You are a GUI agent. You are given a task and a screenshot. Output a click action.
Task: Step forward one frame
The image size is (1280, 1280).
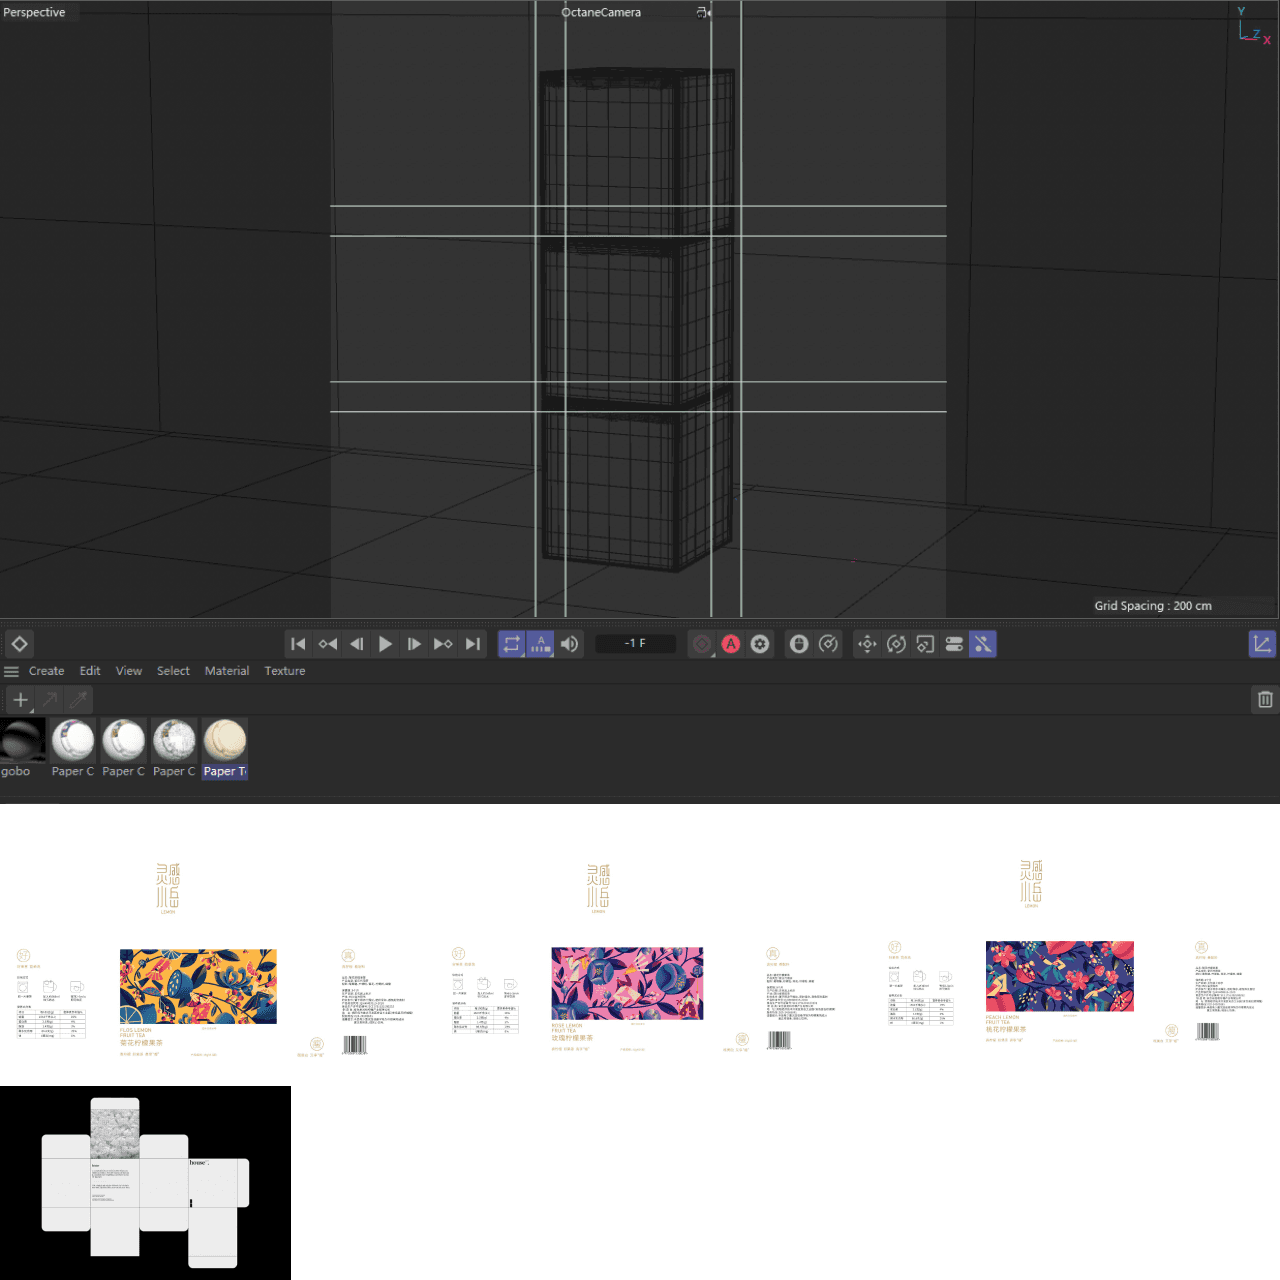414,644
